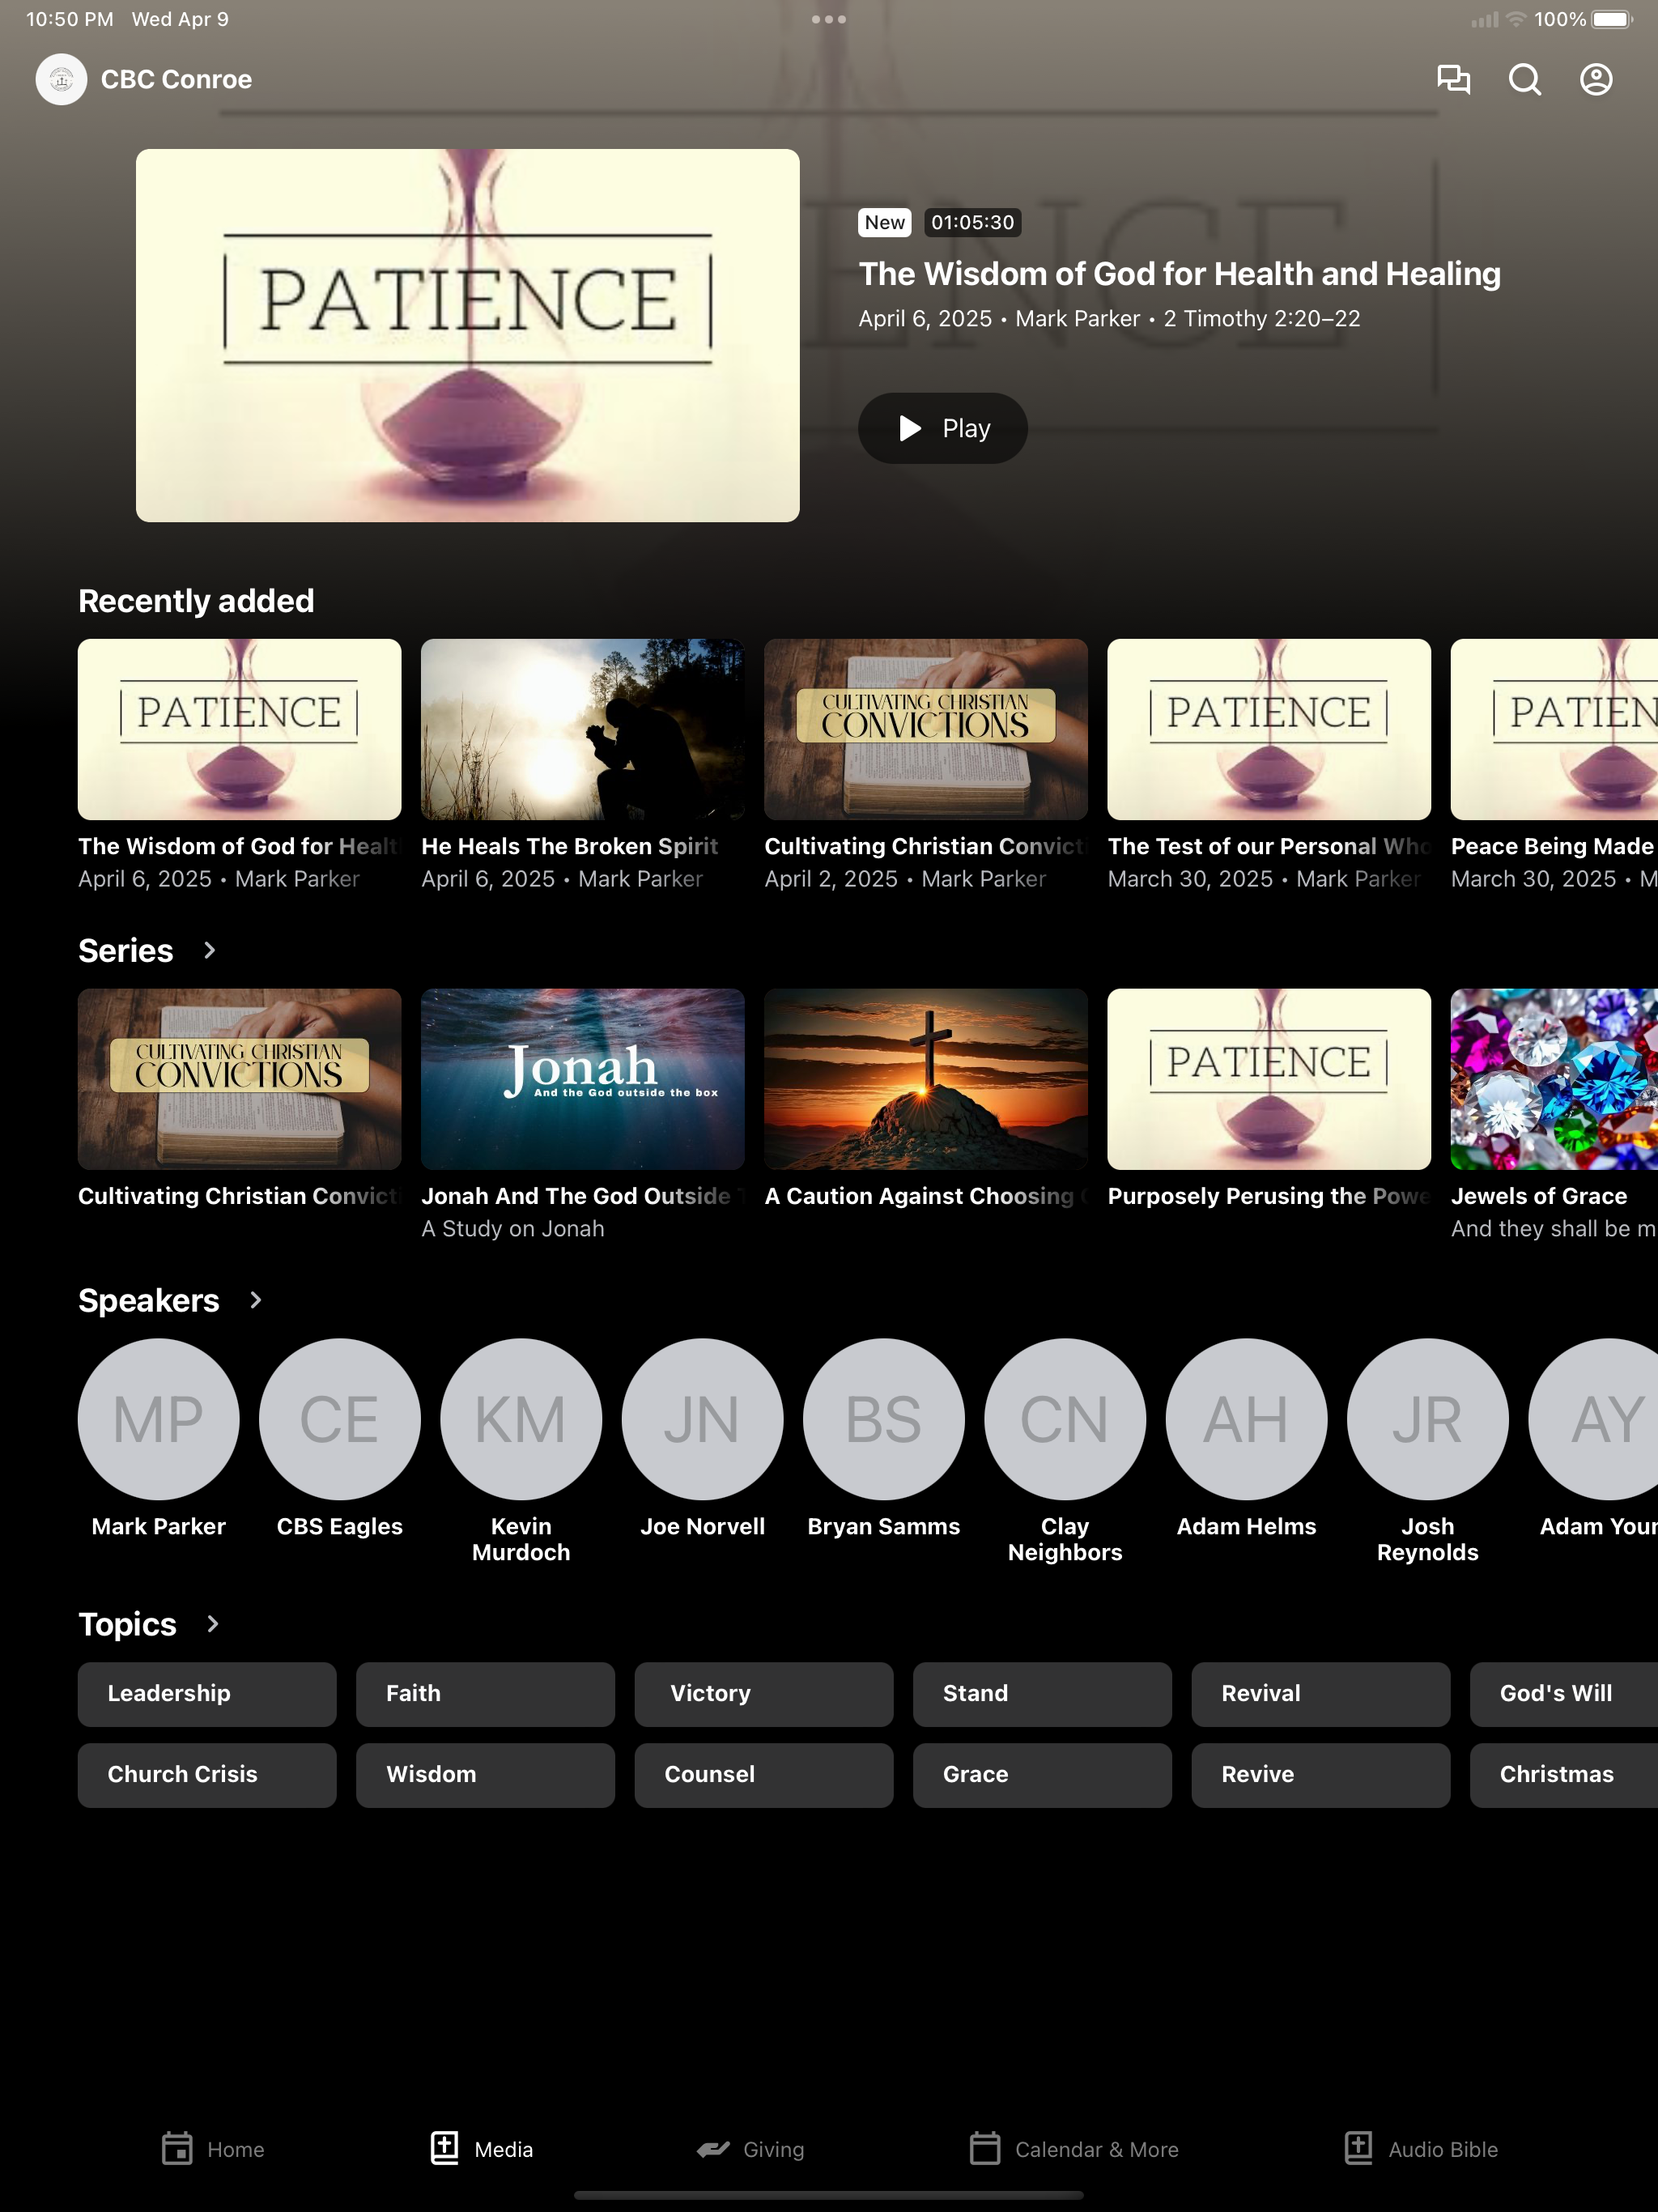The height and width of the screenshot is (2212, 1658).
Task: Open Calendar & More tab
Action: [1074, 2149]
